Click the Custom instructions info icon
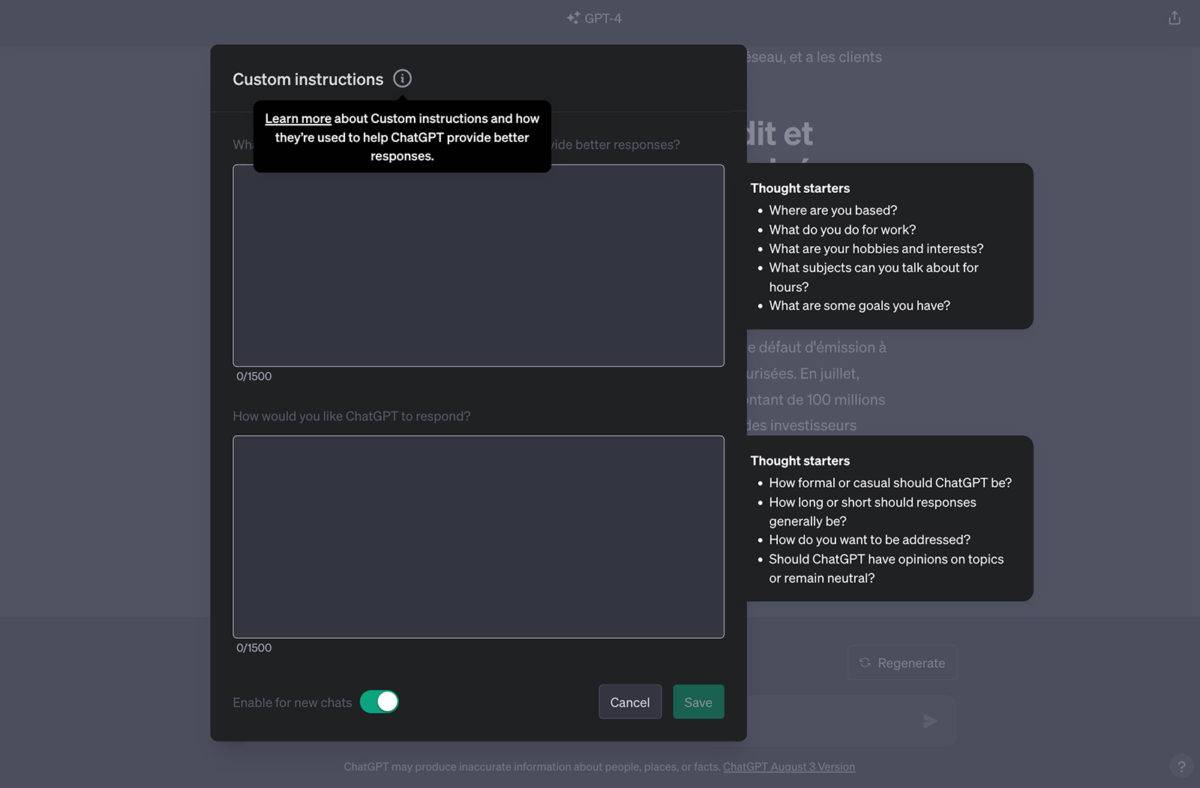 (402, 78)
